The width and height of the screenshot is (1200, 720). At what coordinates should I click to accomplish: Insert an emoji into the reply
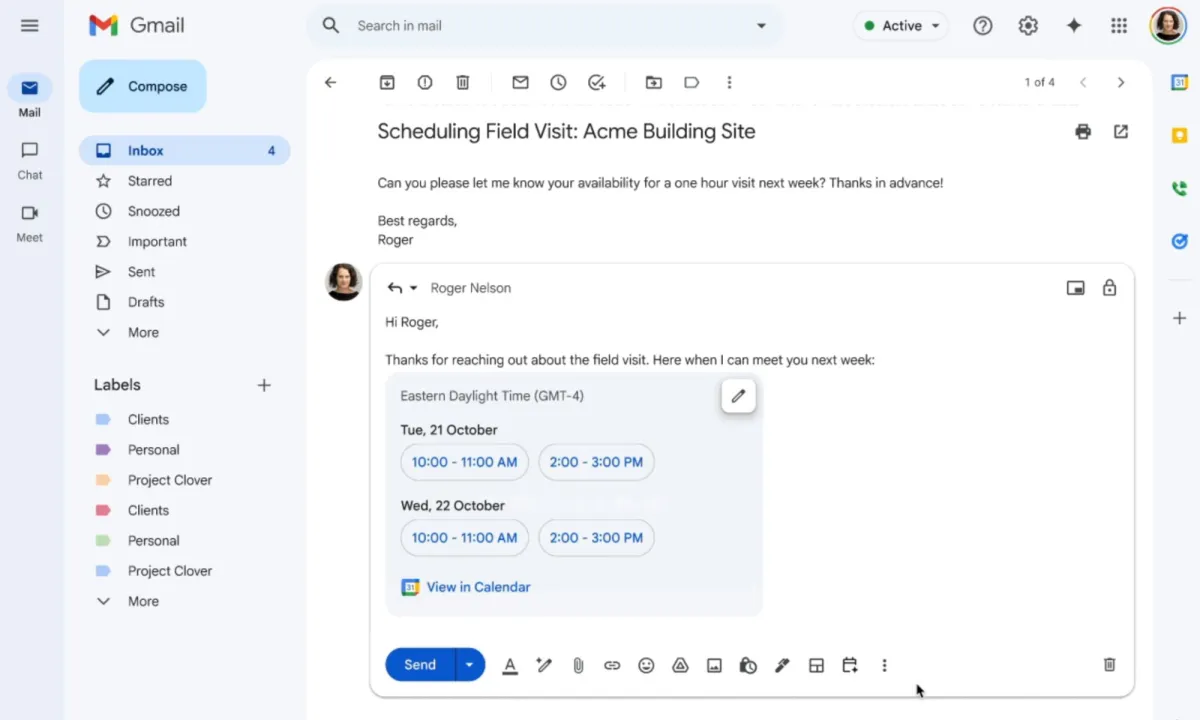(646, 665)
